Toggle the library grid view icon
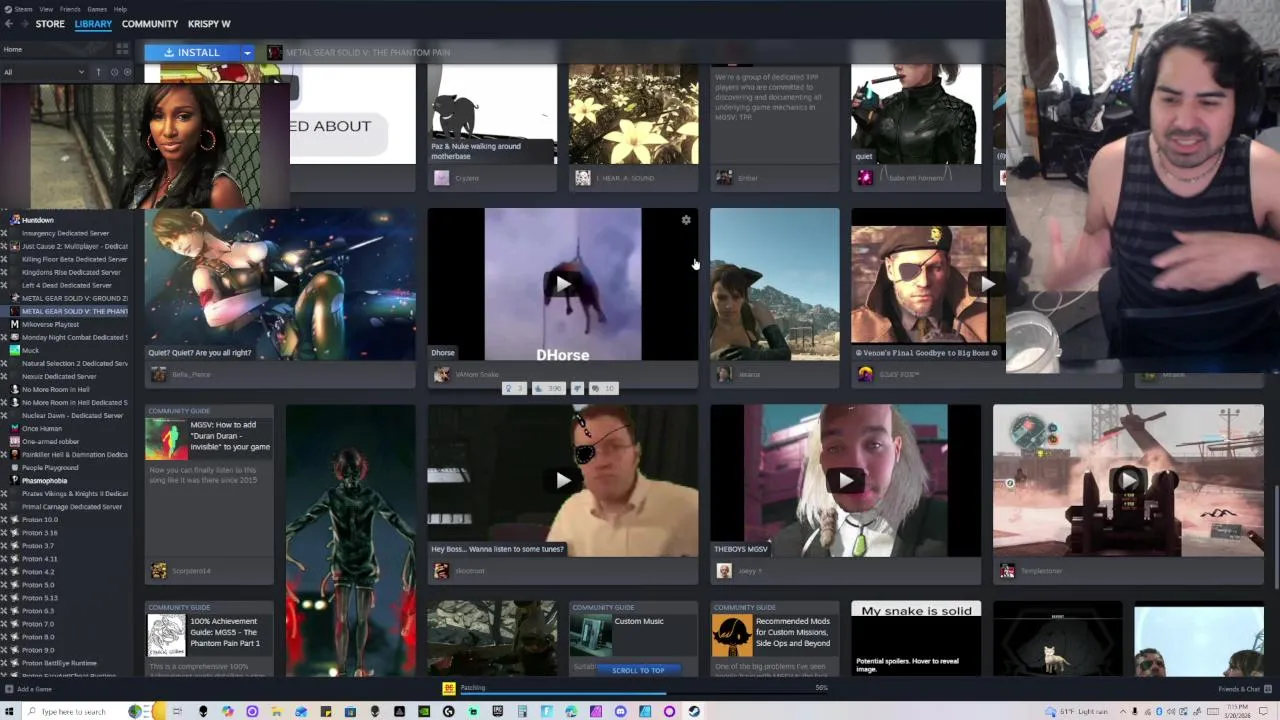 click(x=122, y=49)
